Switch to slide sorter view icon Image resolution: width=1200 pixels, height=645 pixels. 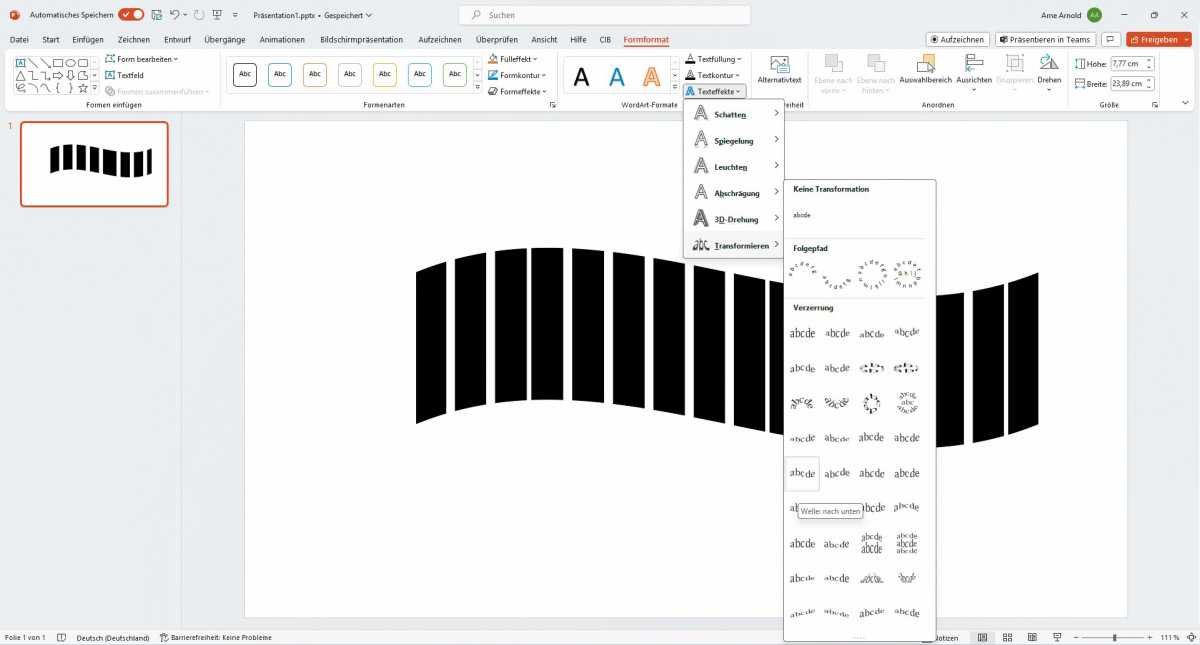pos(1005,637)
